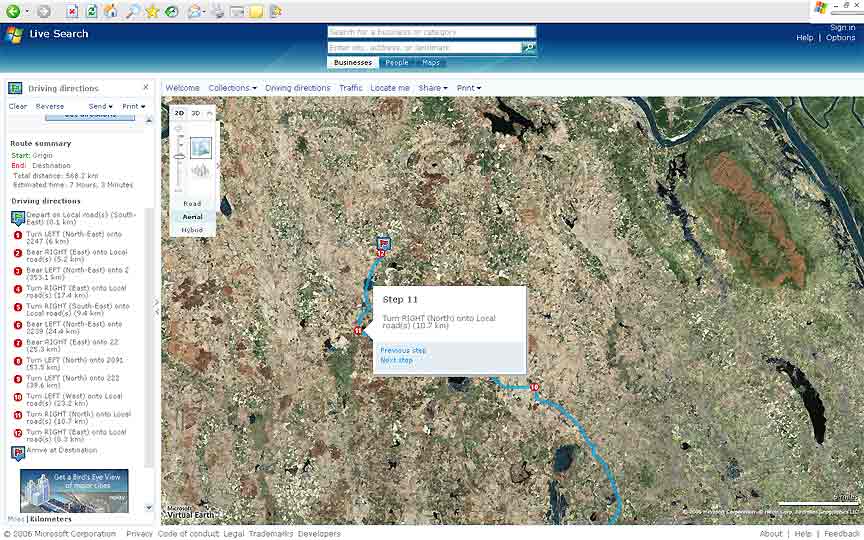Open the Options link in header
The width and height of the screenshot is (864, 540).
click(x=840, y=38)
